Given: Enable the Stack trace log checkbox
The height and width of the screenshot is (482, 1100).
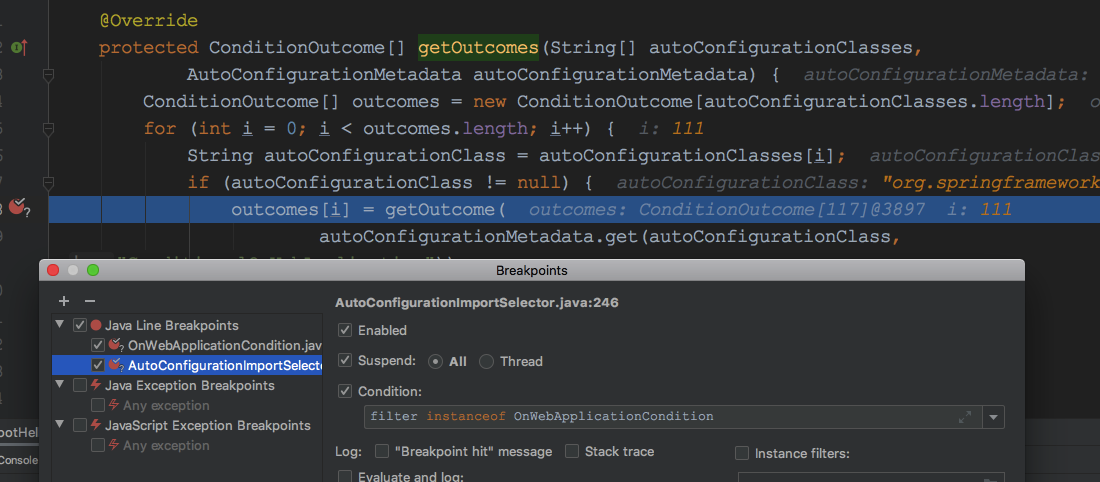Looking at the screenshot, I should [x=572, y=451].
